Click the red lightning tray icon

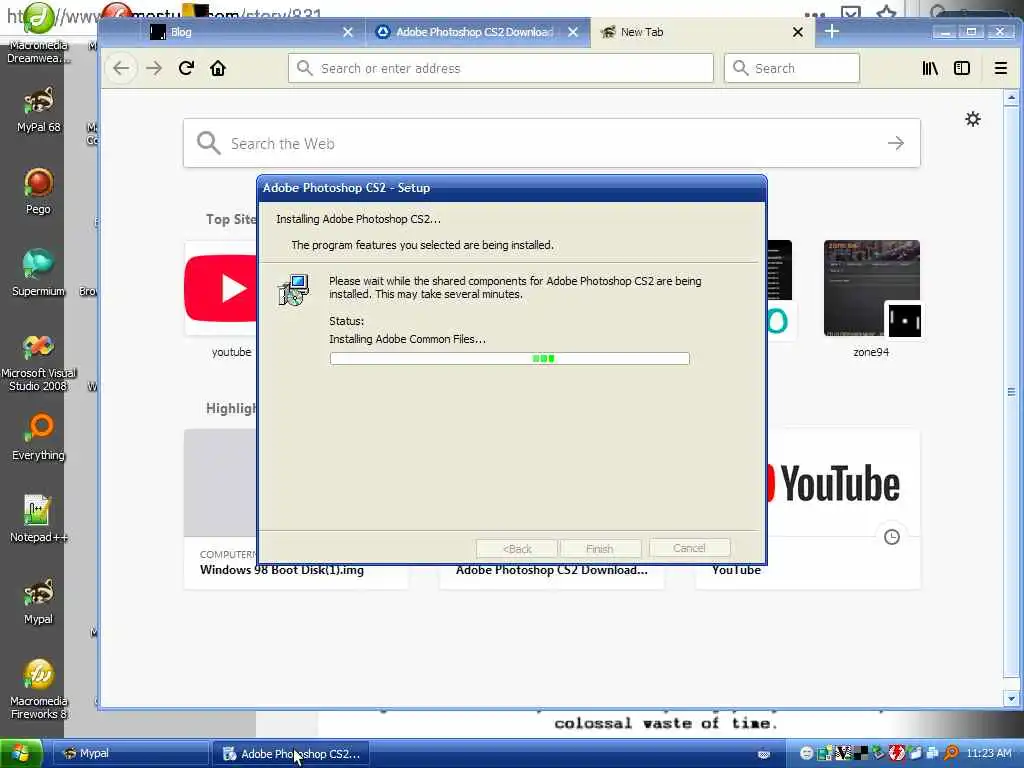pos(897,754)
